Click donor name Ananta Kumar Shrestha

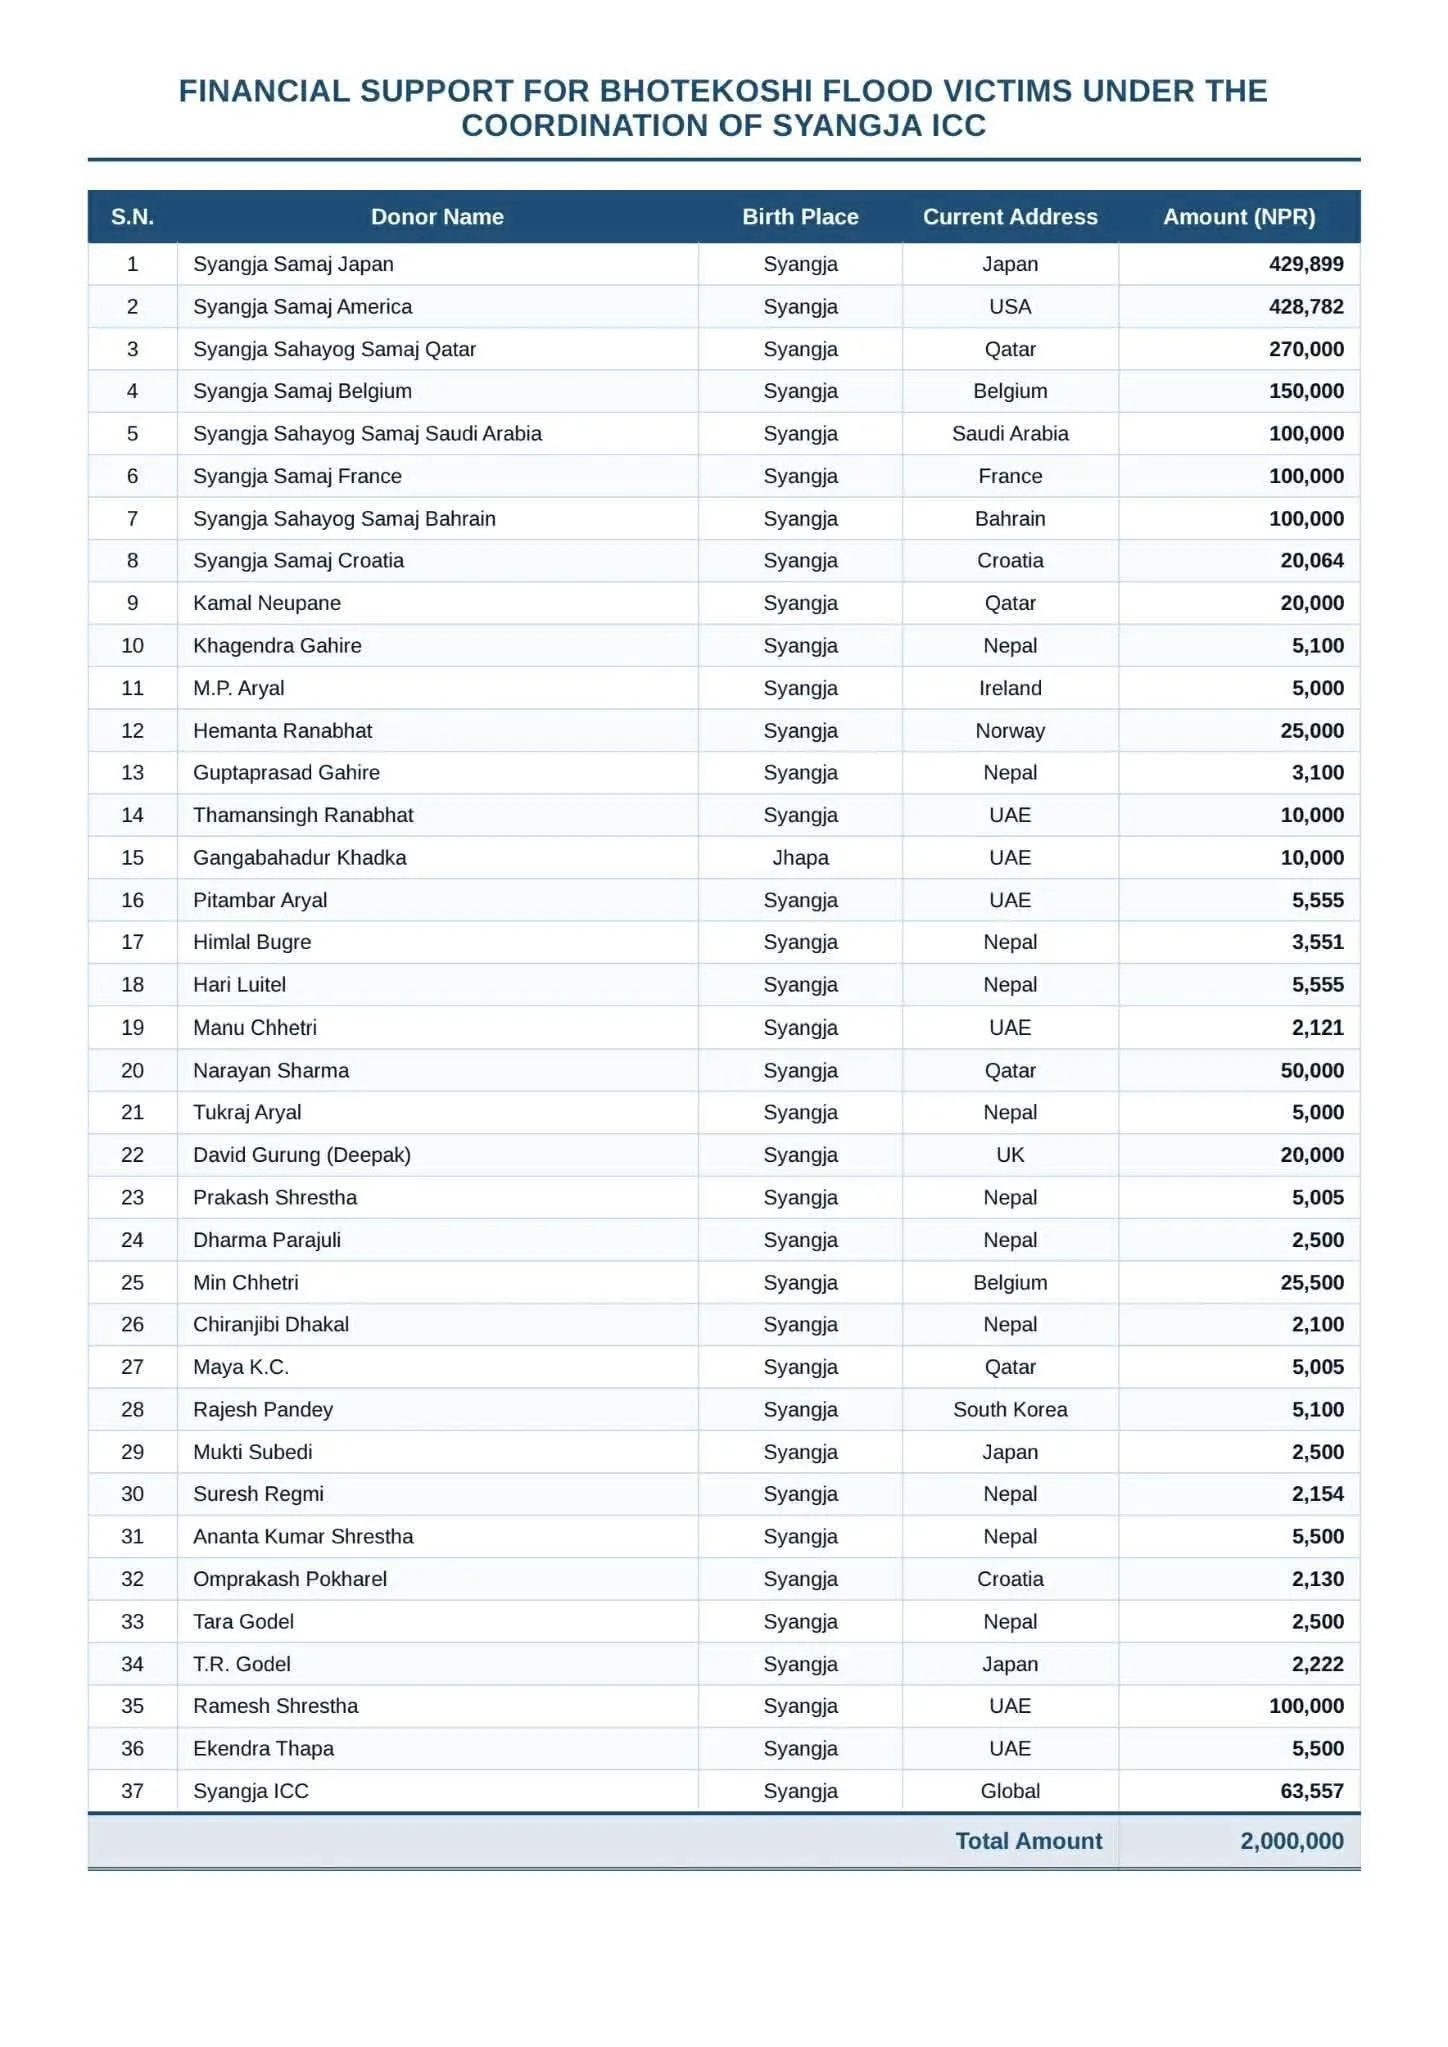303,1537
